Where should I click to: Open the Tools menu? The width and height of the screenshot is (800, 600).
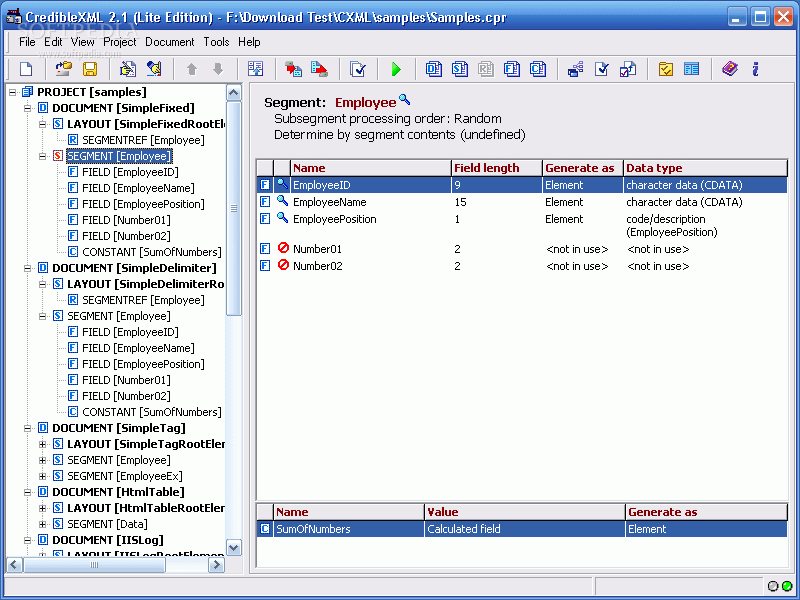[x=216, y=42]
